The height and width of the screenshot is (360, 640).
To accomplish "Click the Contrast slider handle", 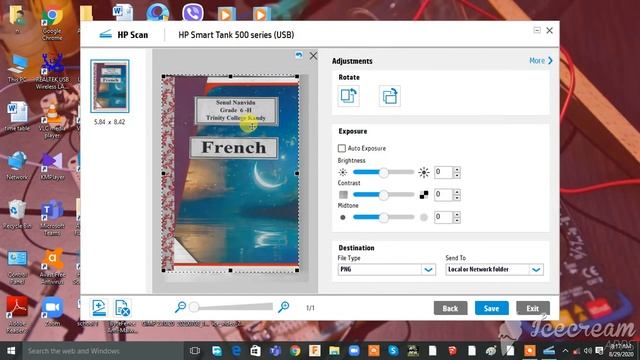I will coord(383,195).
